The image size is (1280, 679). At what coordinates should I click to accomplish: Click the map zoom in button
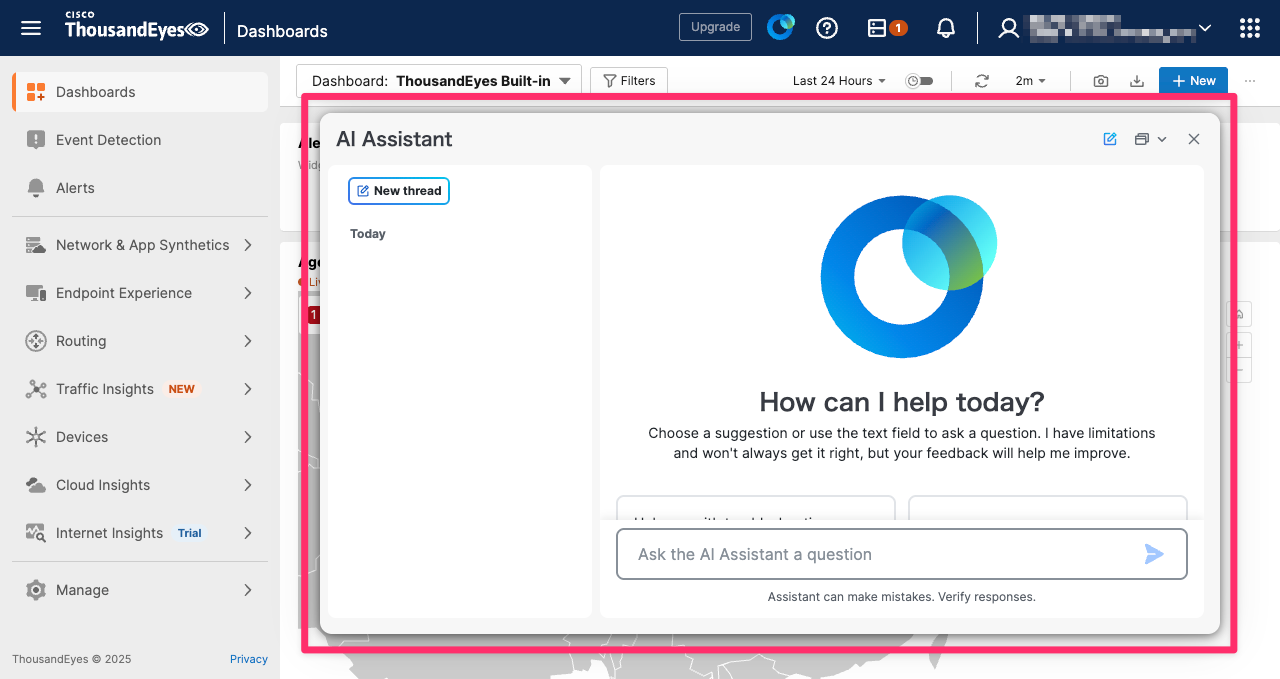click(x=1240, y=345)
